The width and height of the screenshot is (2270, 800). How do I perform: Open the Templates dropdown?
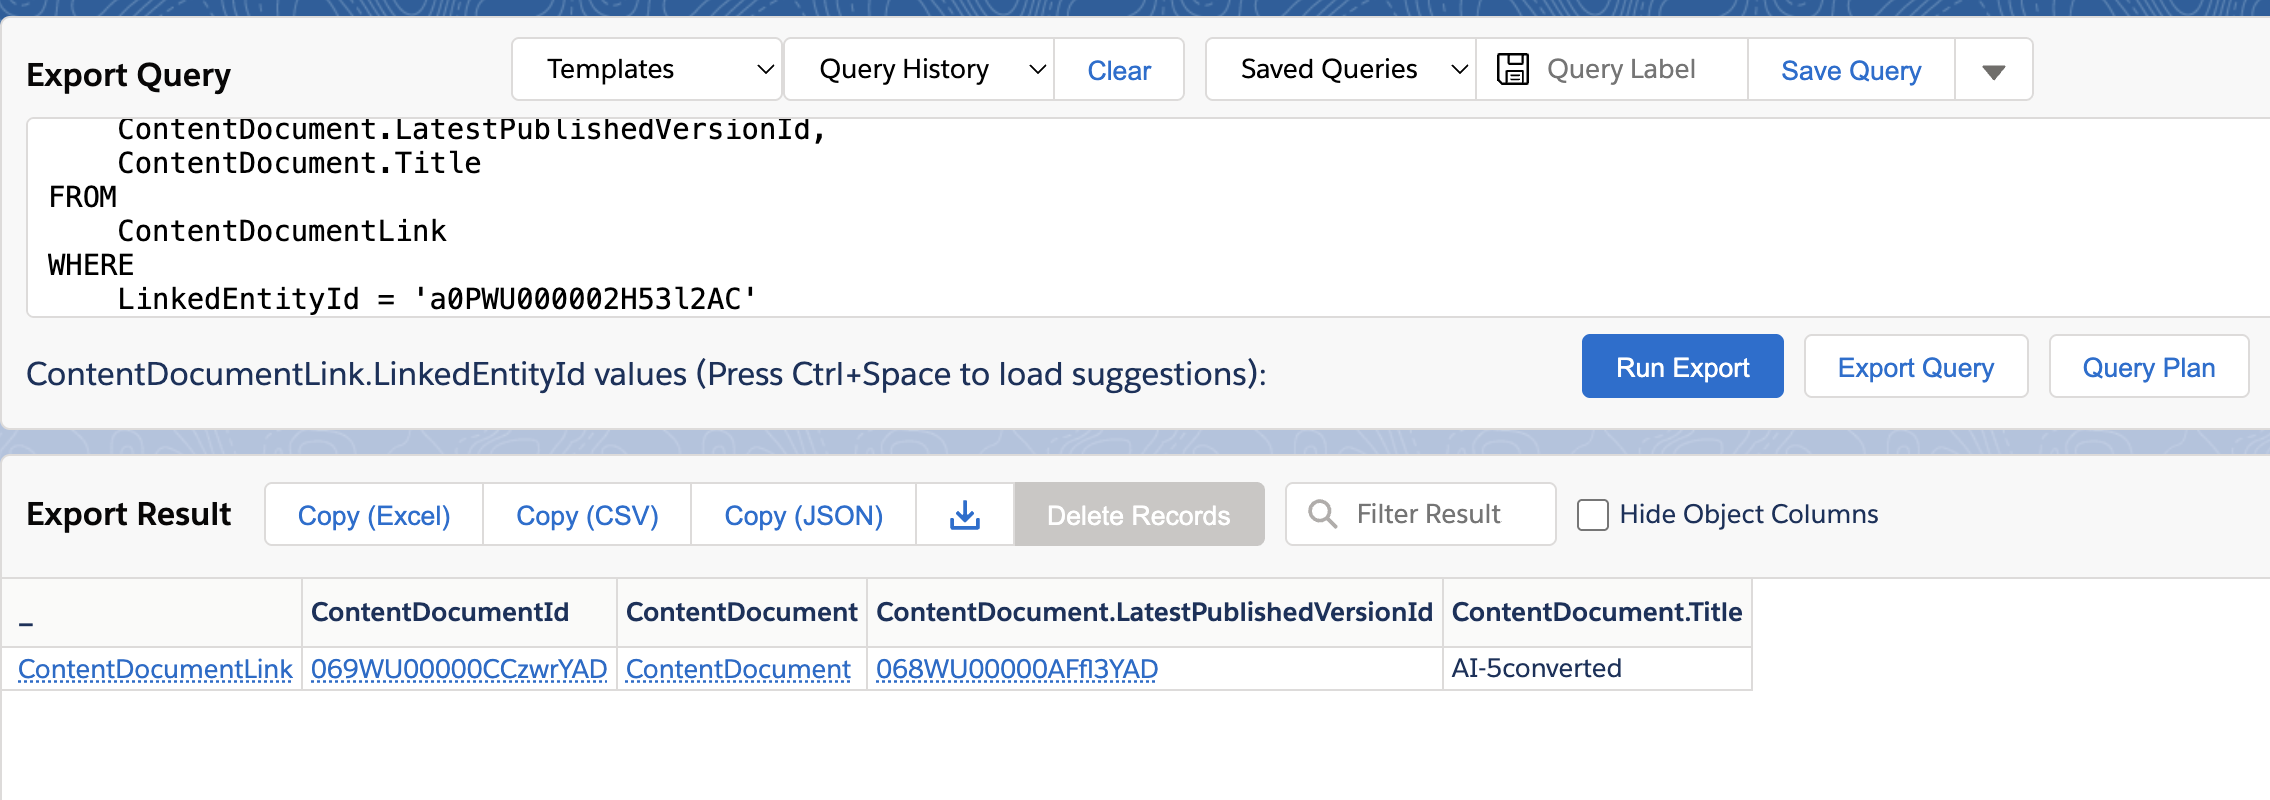tap(646, 69)
